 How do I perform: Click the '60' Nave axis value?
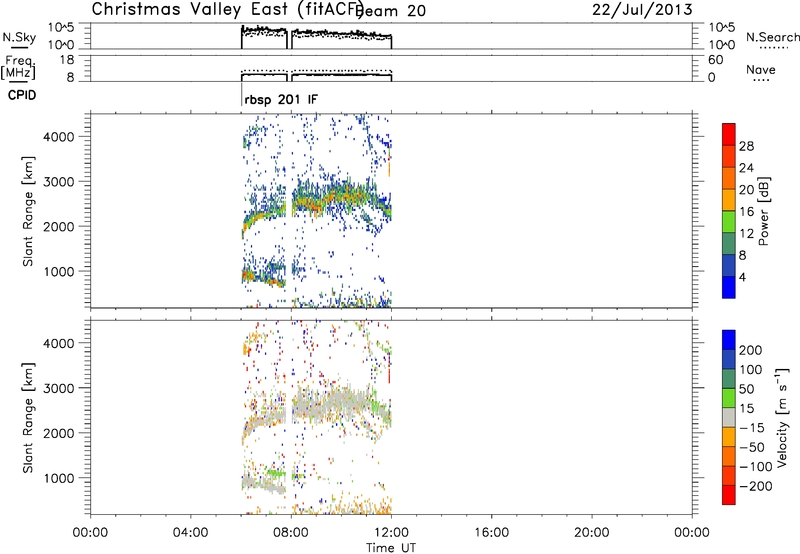coord(716,60)
